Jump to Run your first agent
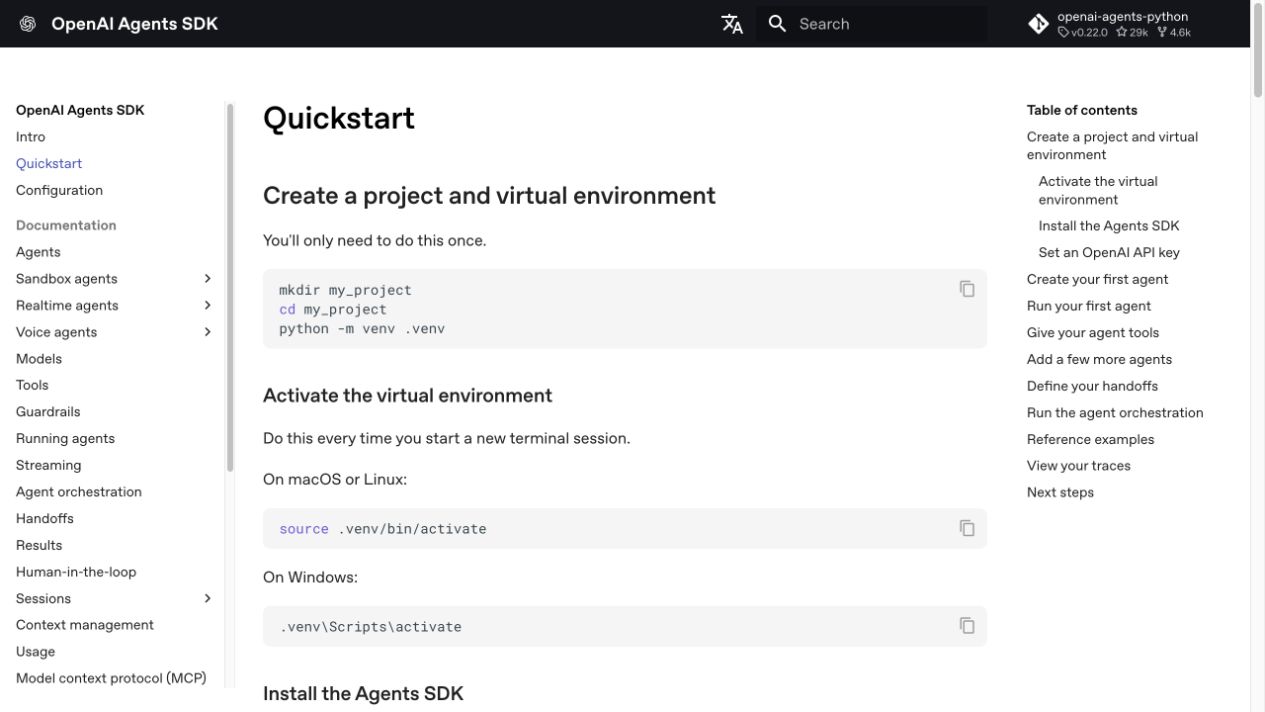1265x712 pixels. pos(1089,306)
